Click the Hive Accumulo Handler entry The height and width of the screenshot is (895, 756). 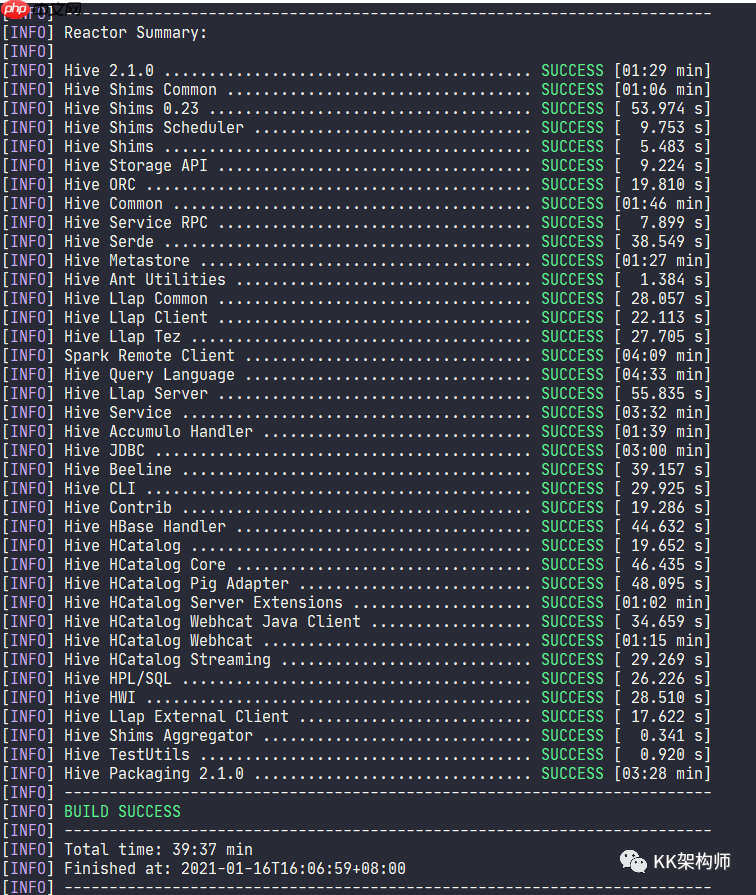158,432
